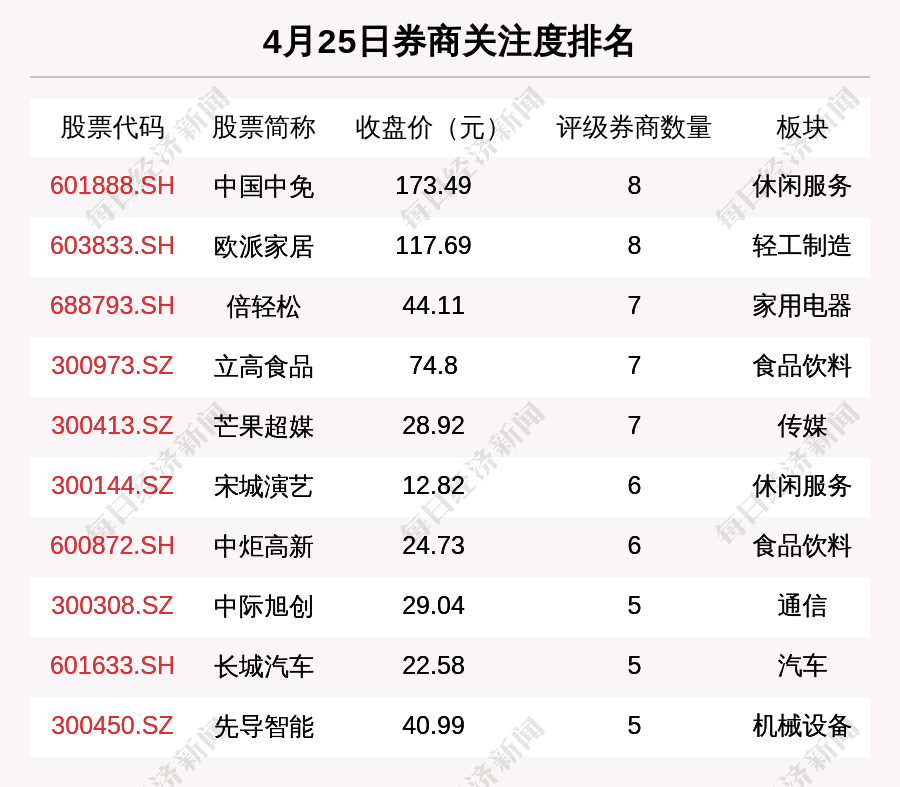Select stock name 倍轻松

click(263, 306)
